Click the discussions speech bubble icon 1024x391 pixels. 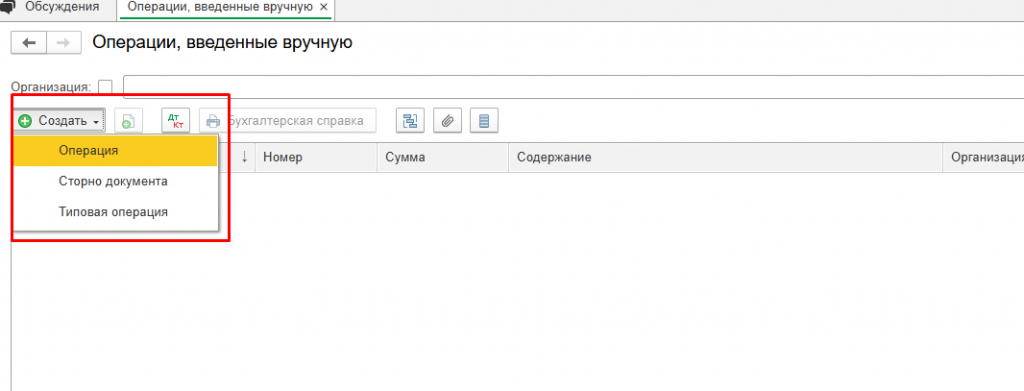coord(7,7)
